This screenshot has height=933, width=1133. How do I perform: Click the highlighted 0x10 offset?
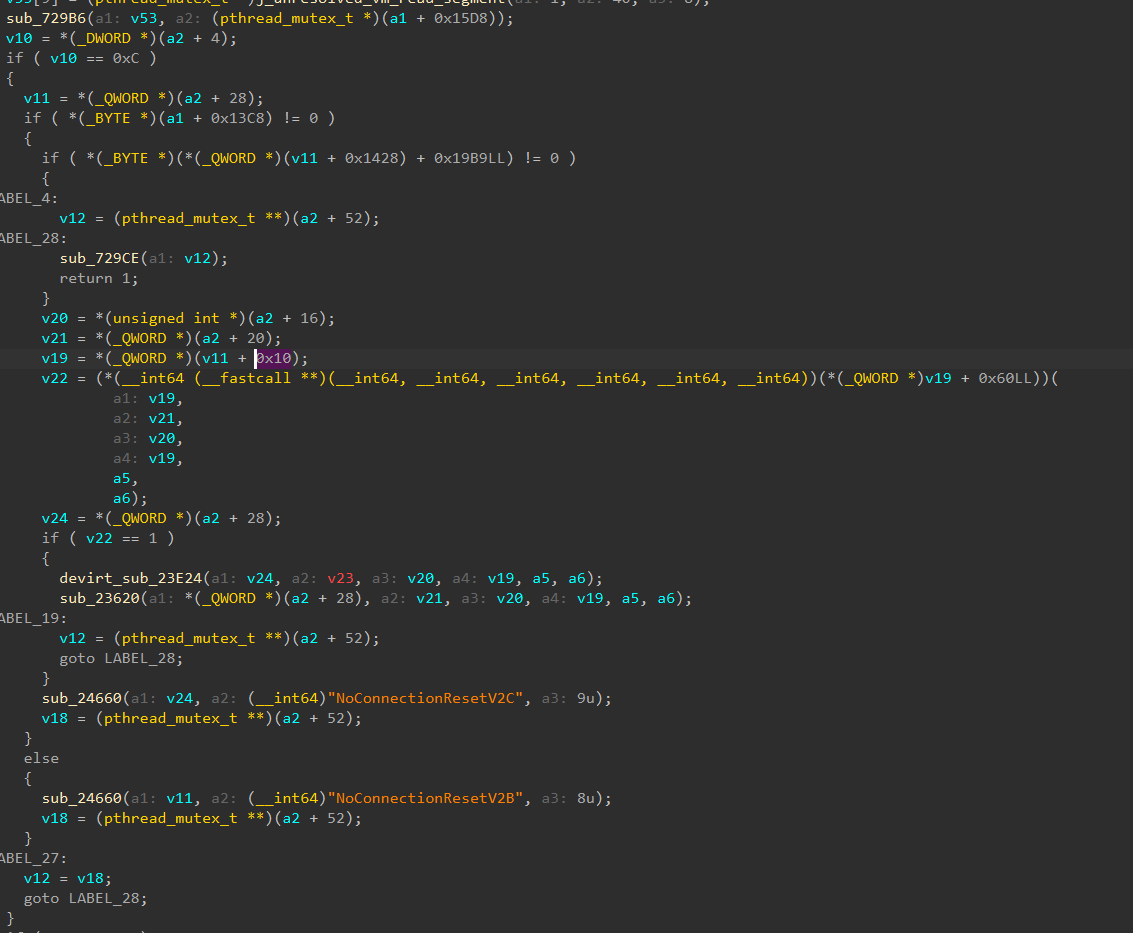274,358
